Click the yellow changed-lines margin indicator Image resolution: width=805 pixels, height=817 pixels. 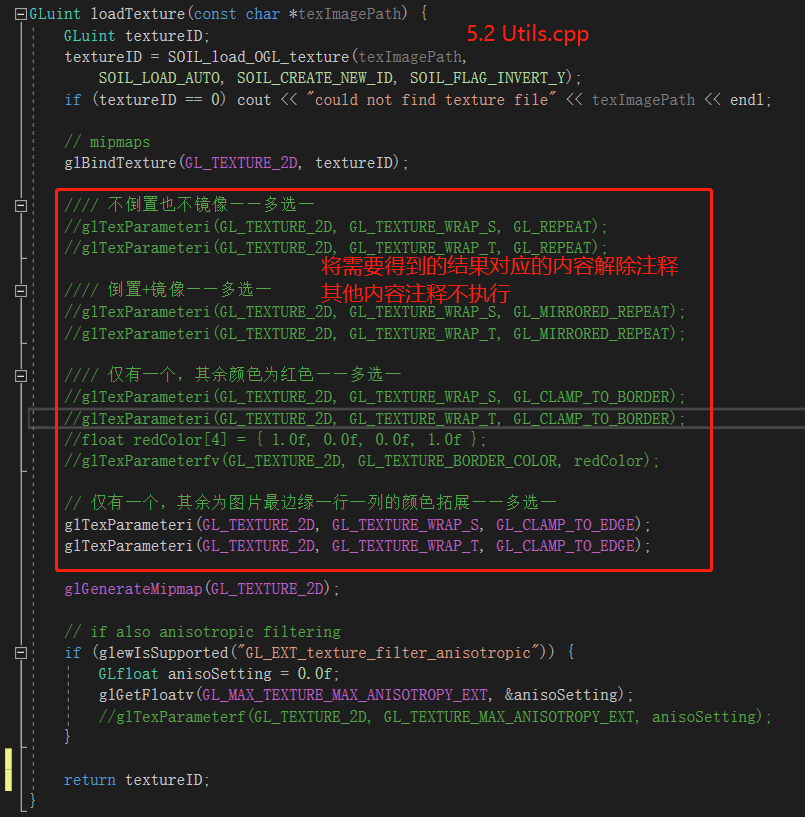click(8, 770)
